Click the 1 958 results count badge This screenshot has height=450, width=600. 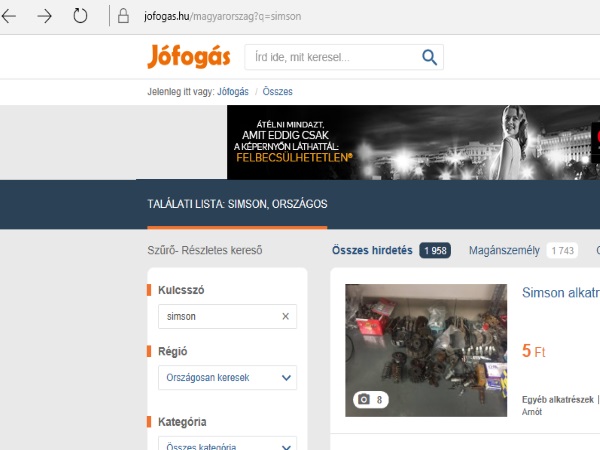click(x=435, y=251)
